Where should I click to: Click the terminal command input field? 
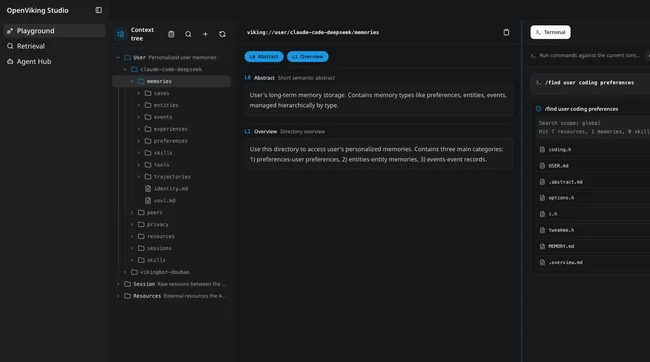(x=589, y=55)
